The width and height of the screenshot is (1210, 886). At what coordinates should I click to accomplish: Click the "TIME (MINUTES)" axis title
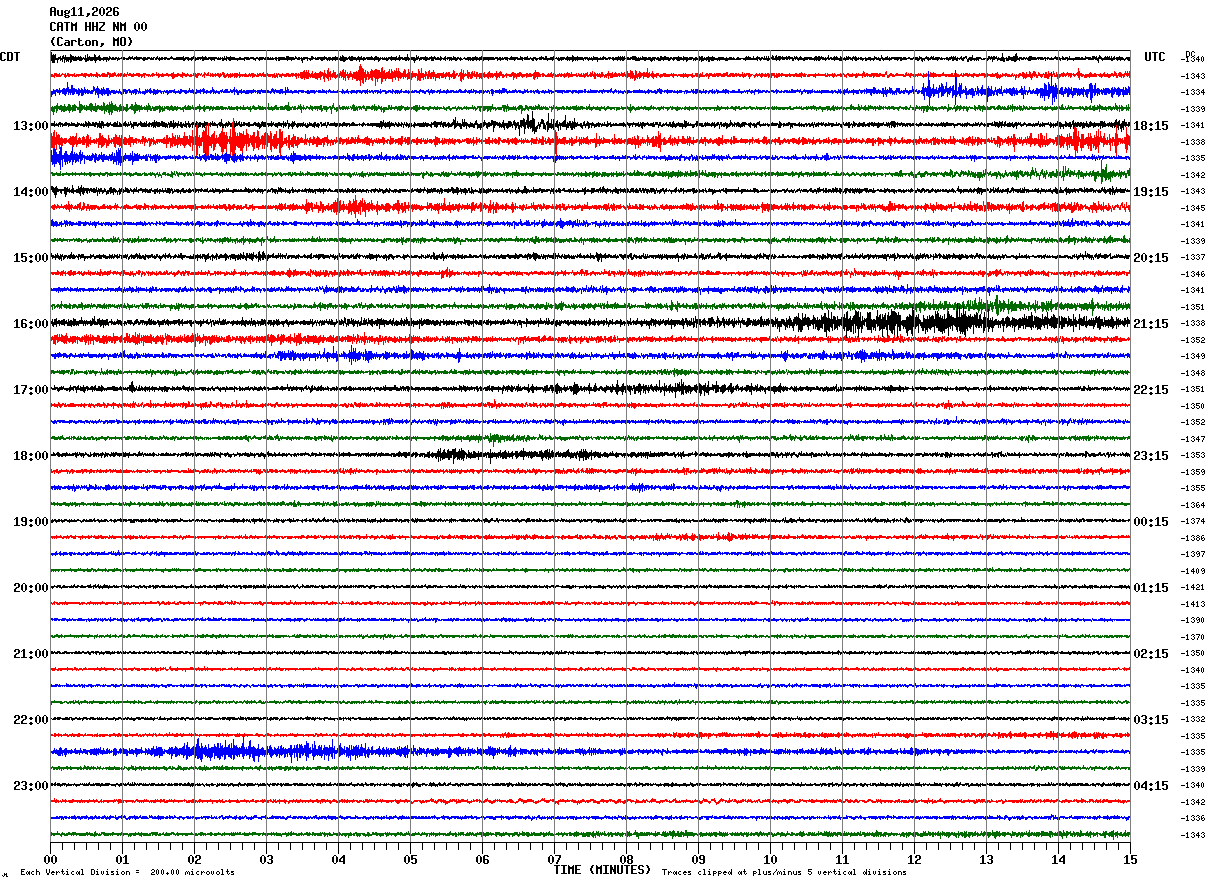tap(602, 869)
